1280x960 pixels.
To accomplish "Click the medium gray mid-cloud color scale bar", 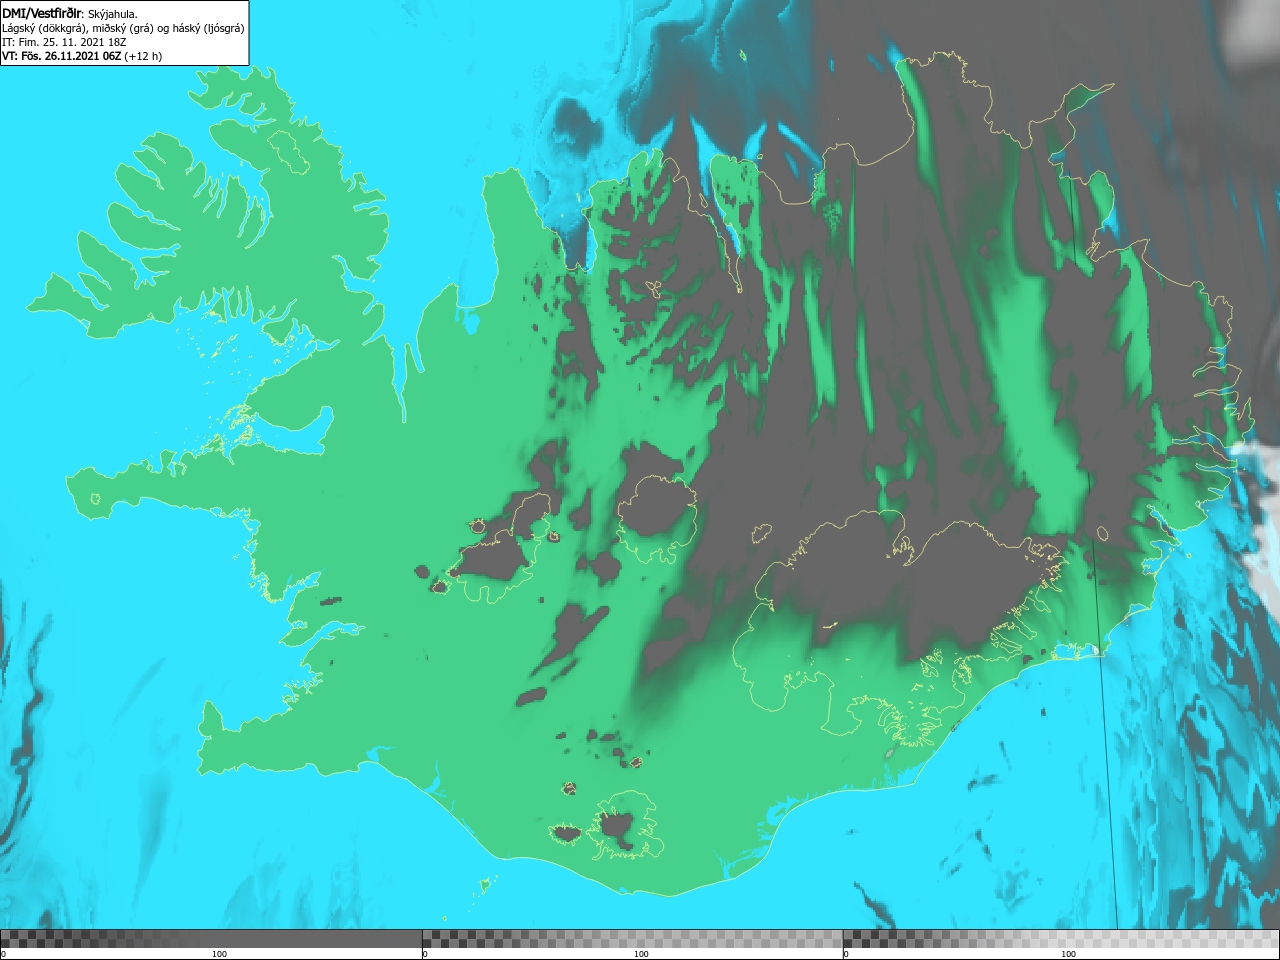I will [x=632, y=939].
